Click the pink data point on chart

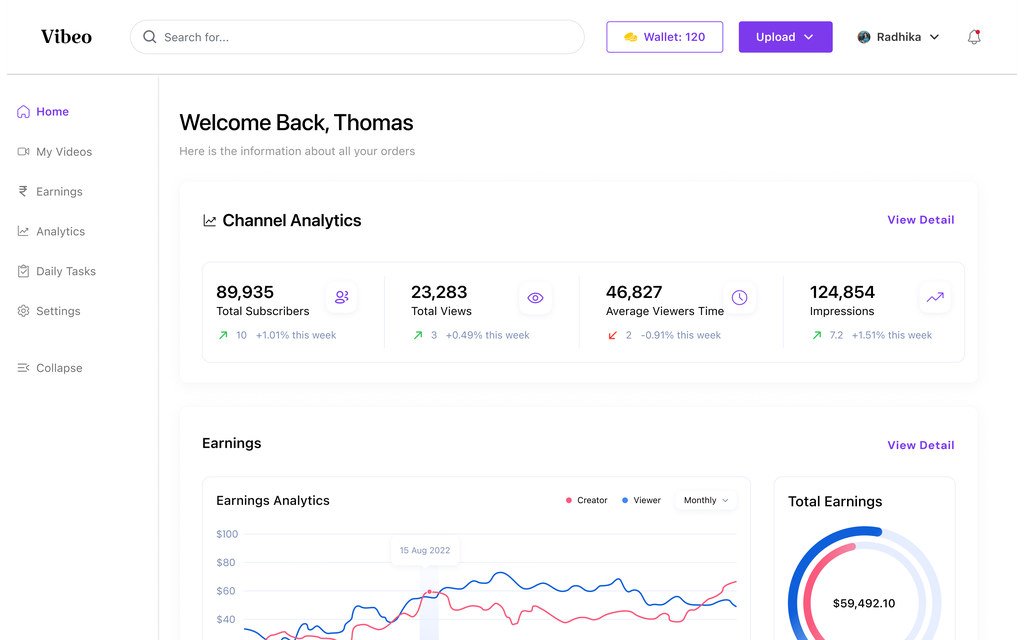[x=429, y=592]
